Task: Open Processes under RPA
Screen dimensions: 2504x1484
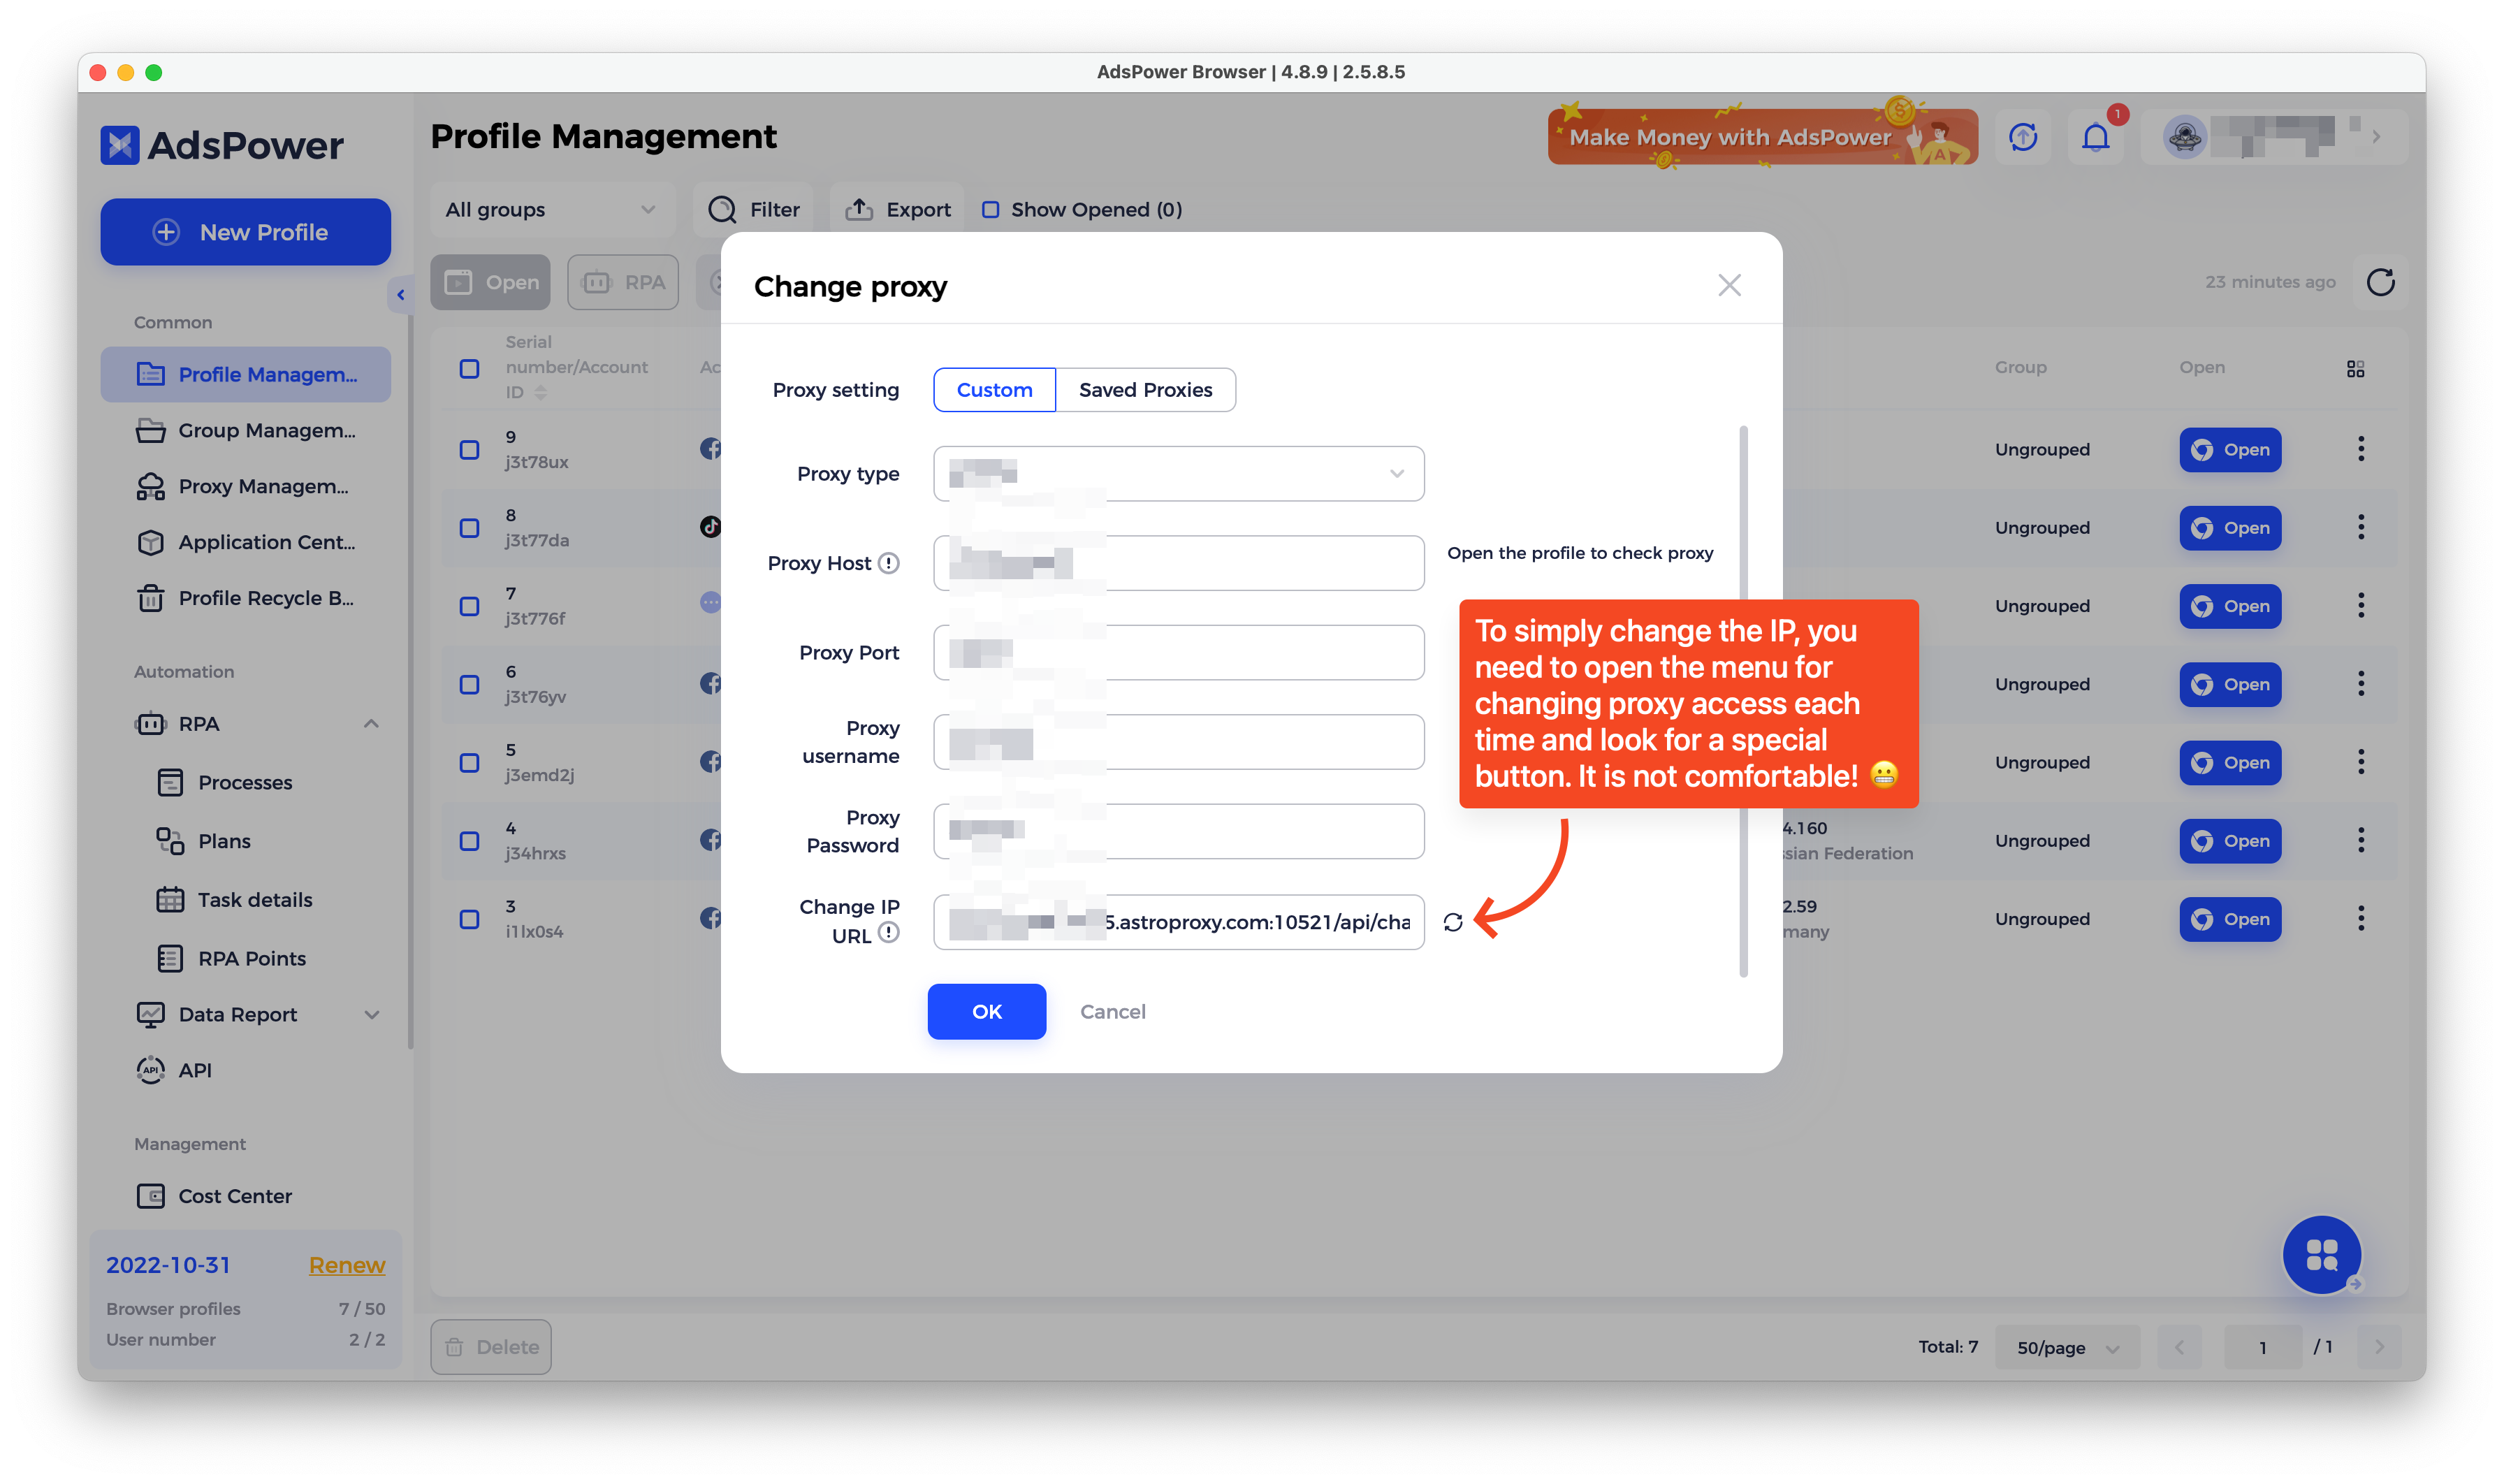Action: (245, 782)
